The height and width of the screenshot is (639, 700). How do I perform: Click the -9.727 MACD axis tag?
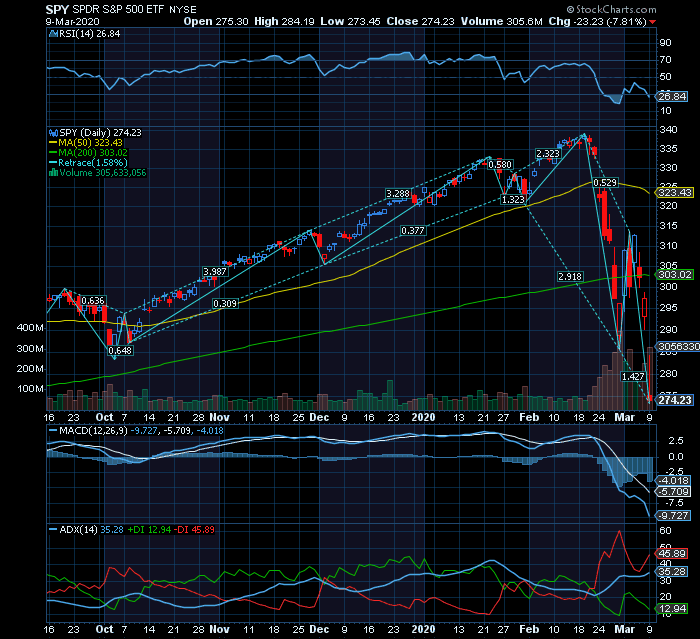coord(674,516)
